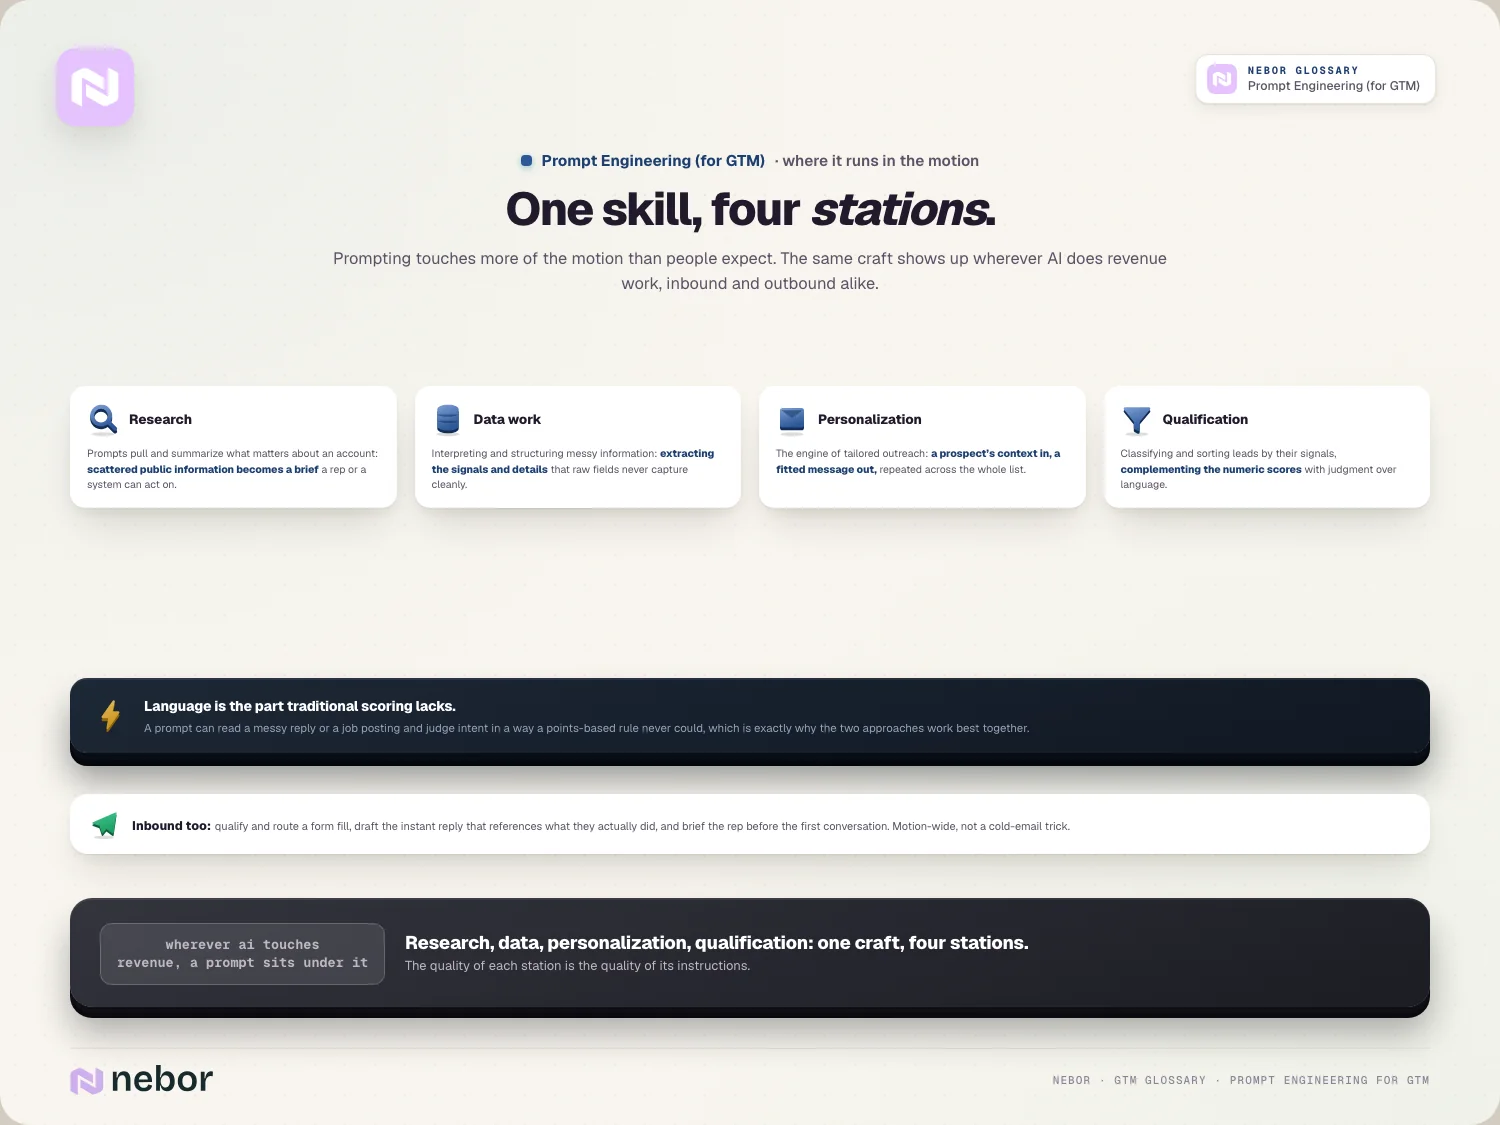Click 'Research, data, personalization, qualification' heading

point(717,943)
